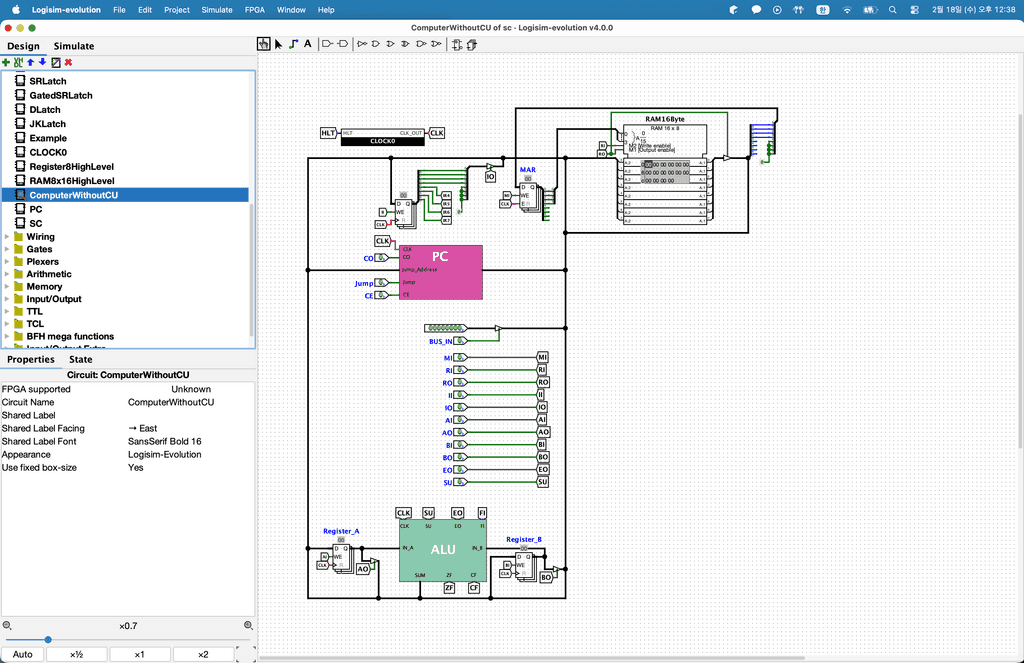The width and height of the screenshot is (1024, 663).
Task: Toggle the Jump input pin
Action: 382,283
